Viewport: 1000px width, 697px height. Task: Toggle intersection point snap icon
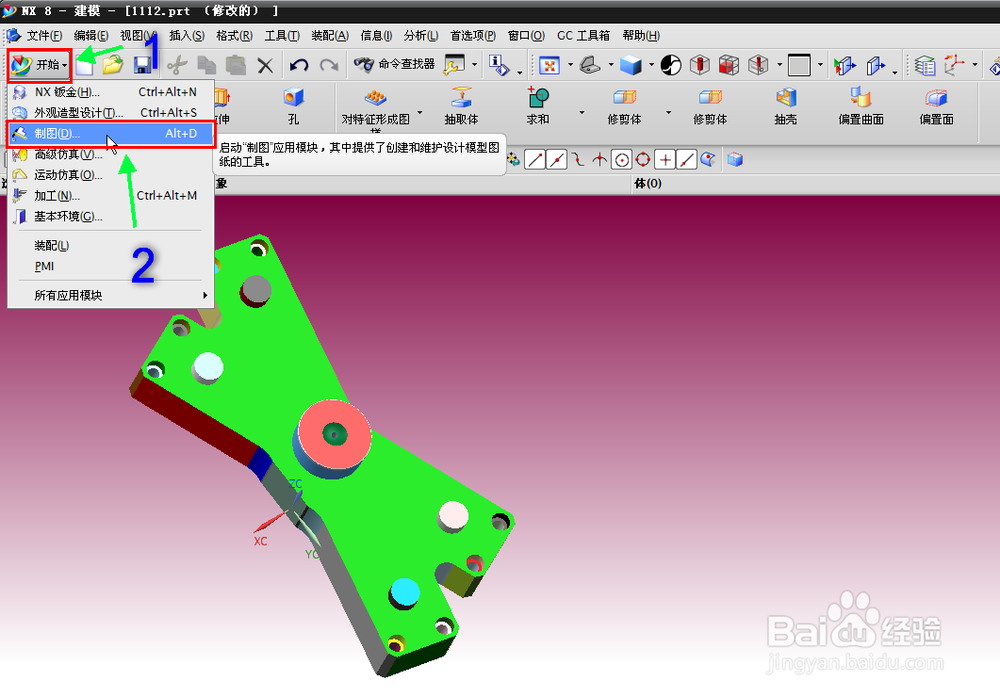tap(599, 159)
